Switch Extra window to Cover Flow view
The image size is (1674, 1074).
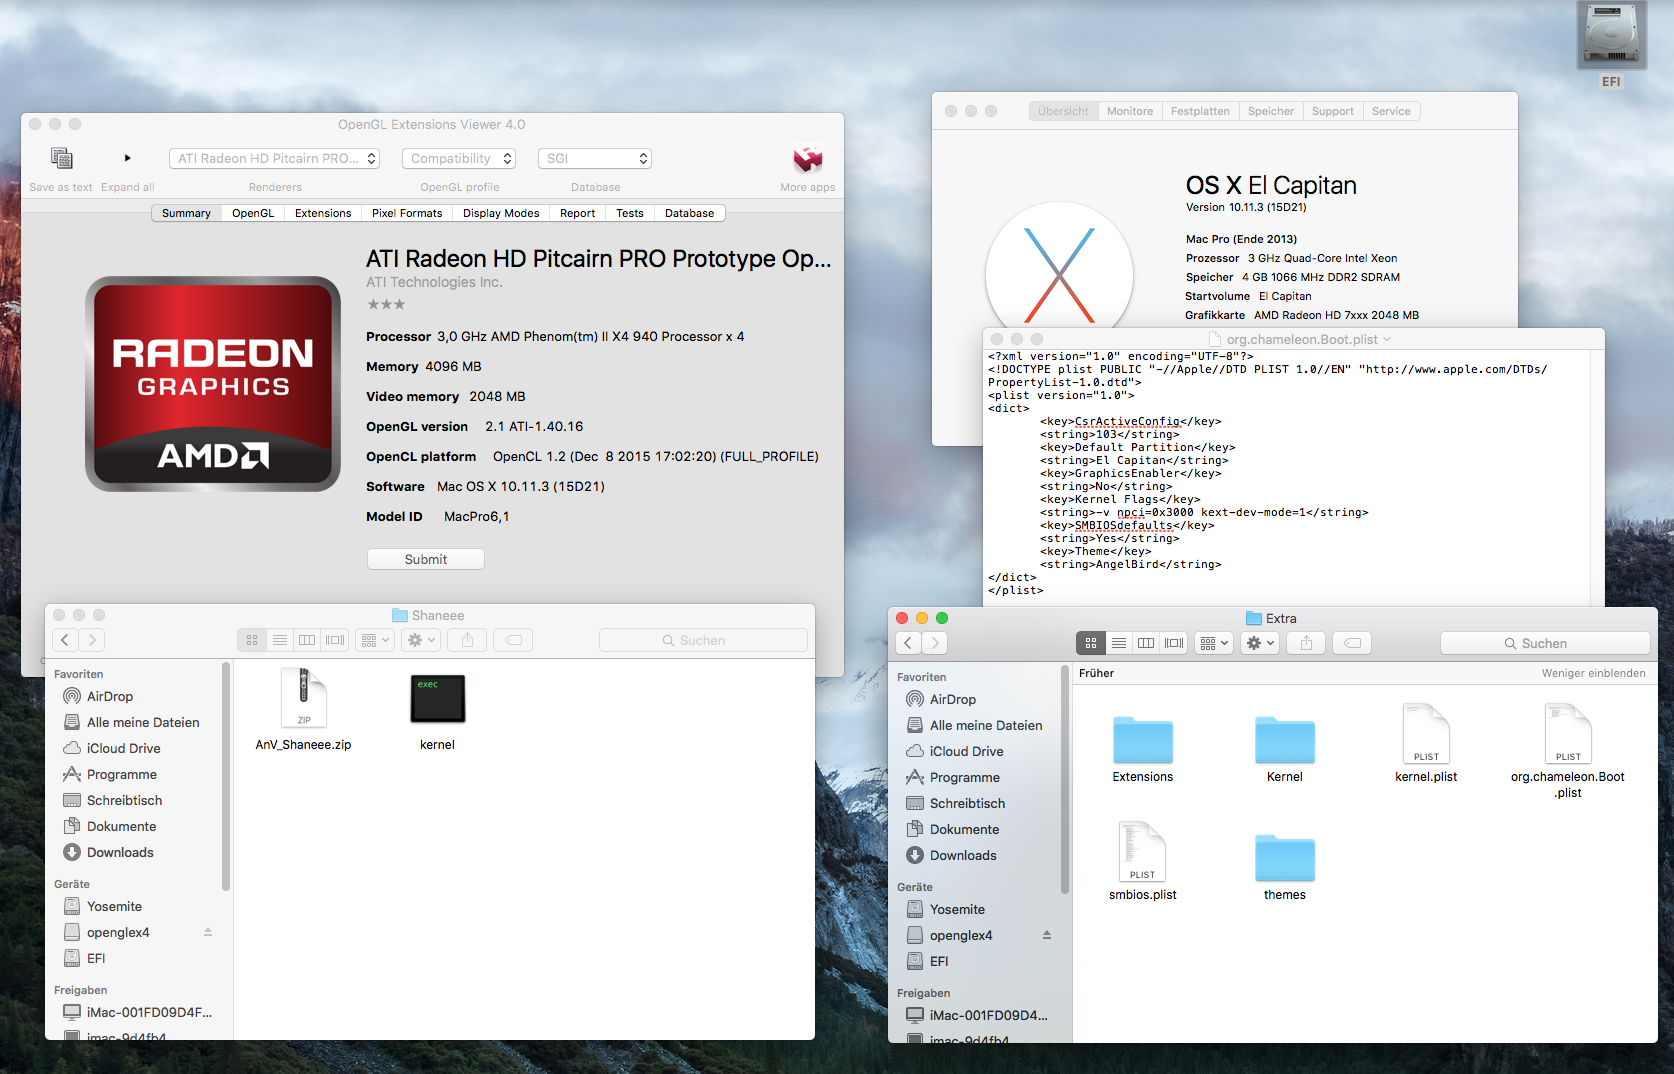tap(1174, 643)
